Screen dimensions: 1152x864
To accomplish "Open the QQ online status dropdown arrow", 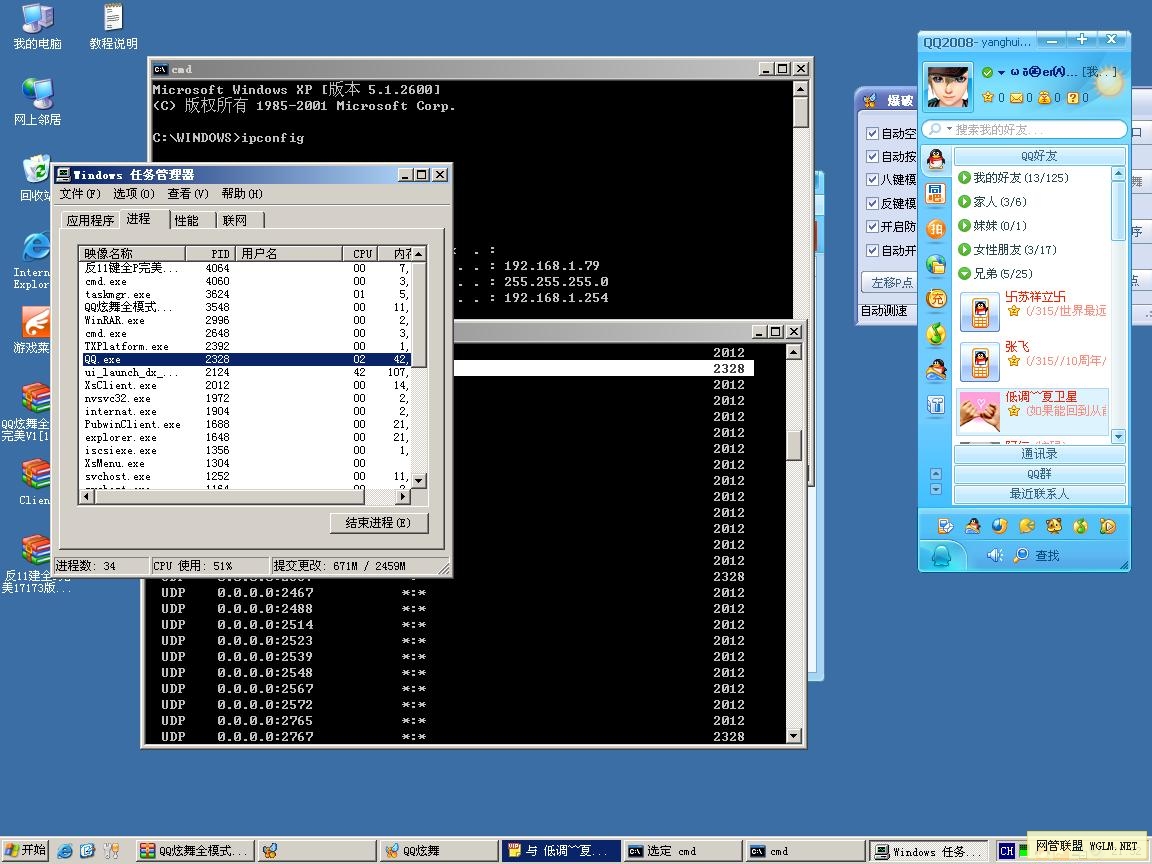I will pos(1001,73).
